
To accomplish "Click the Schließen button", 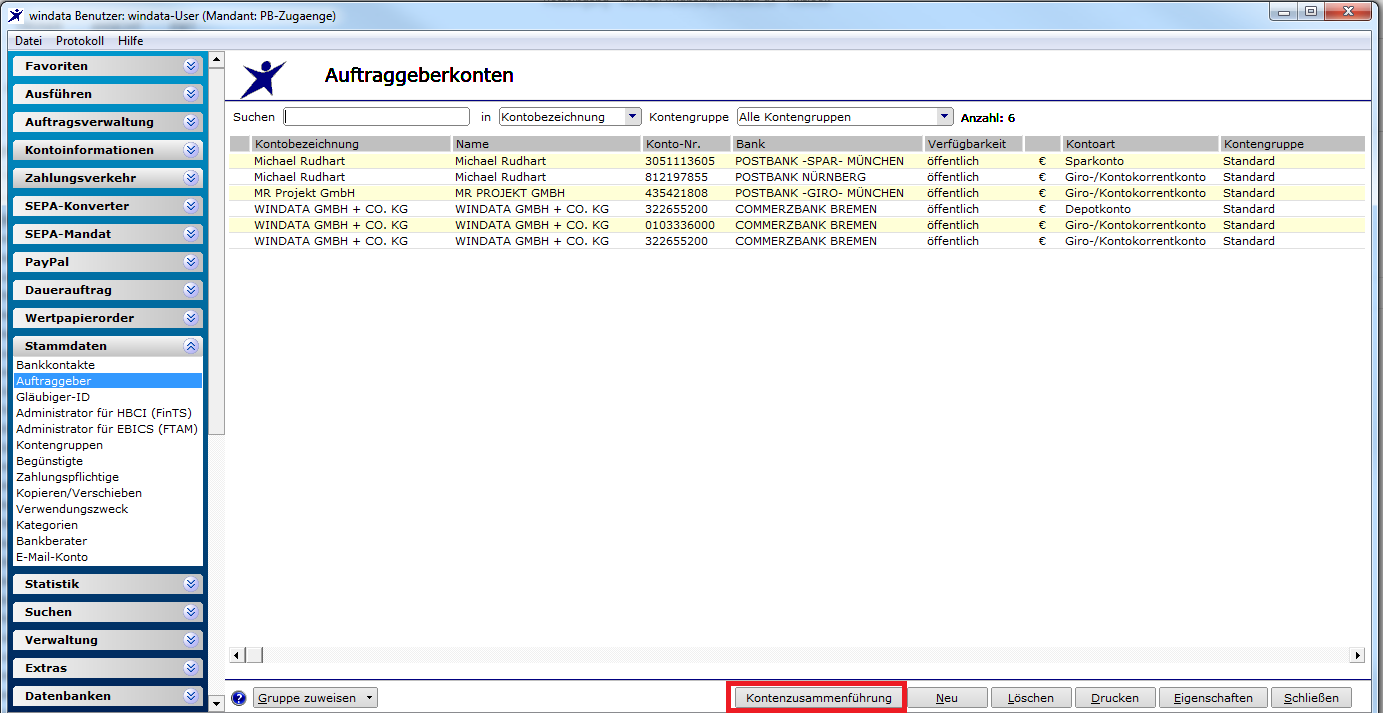I will pyautogui.click(x=1311, y=698).
